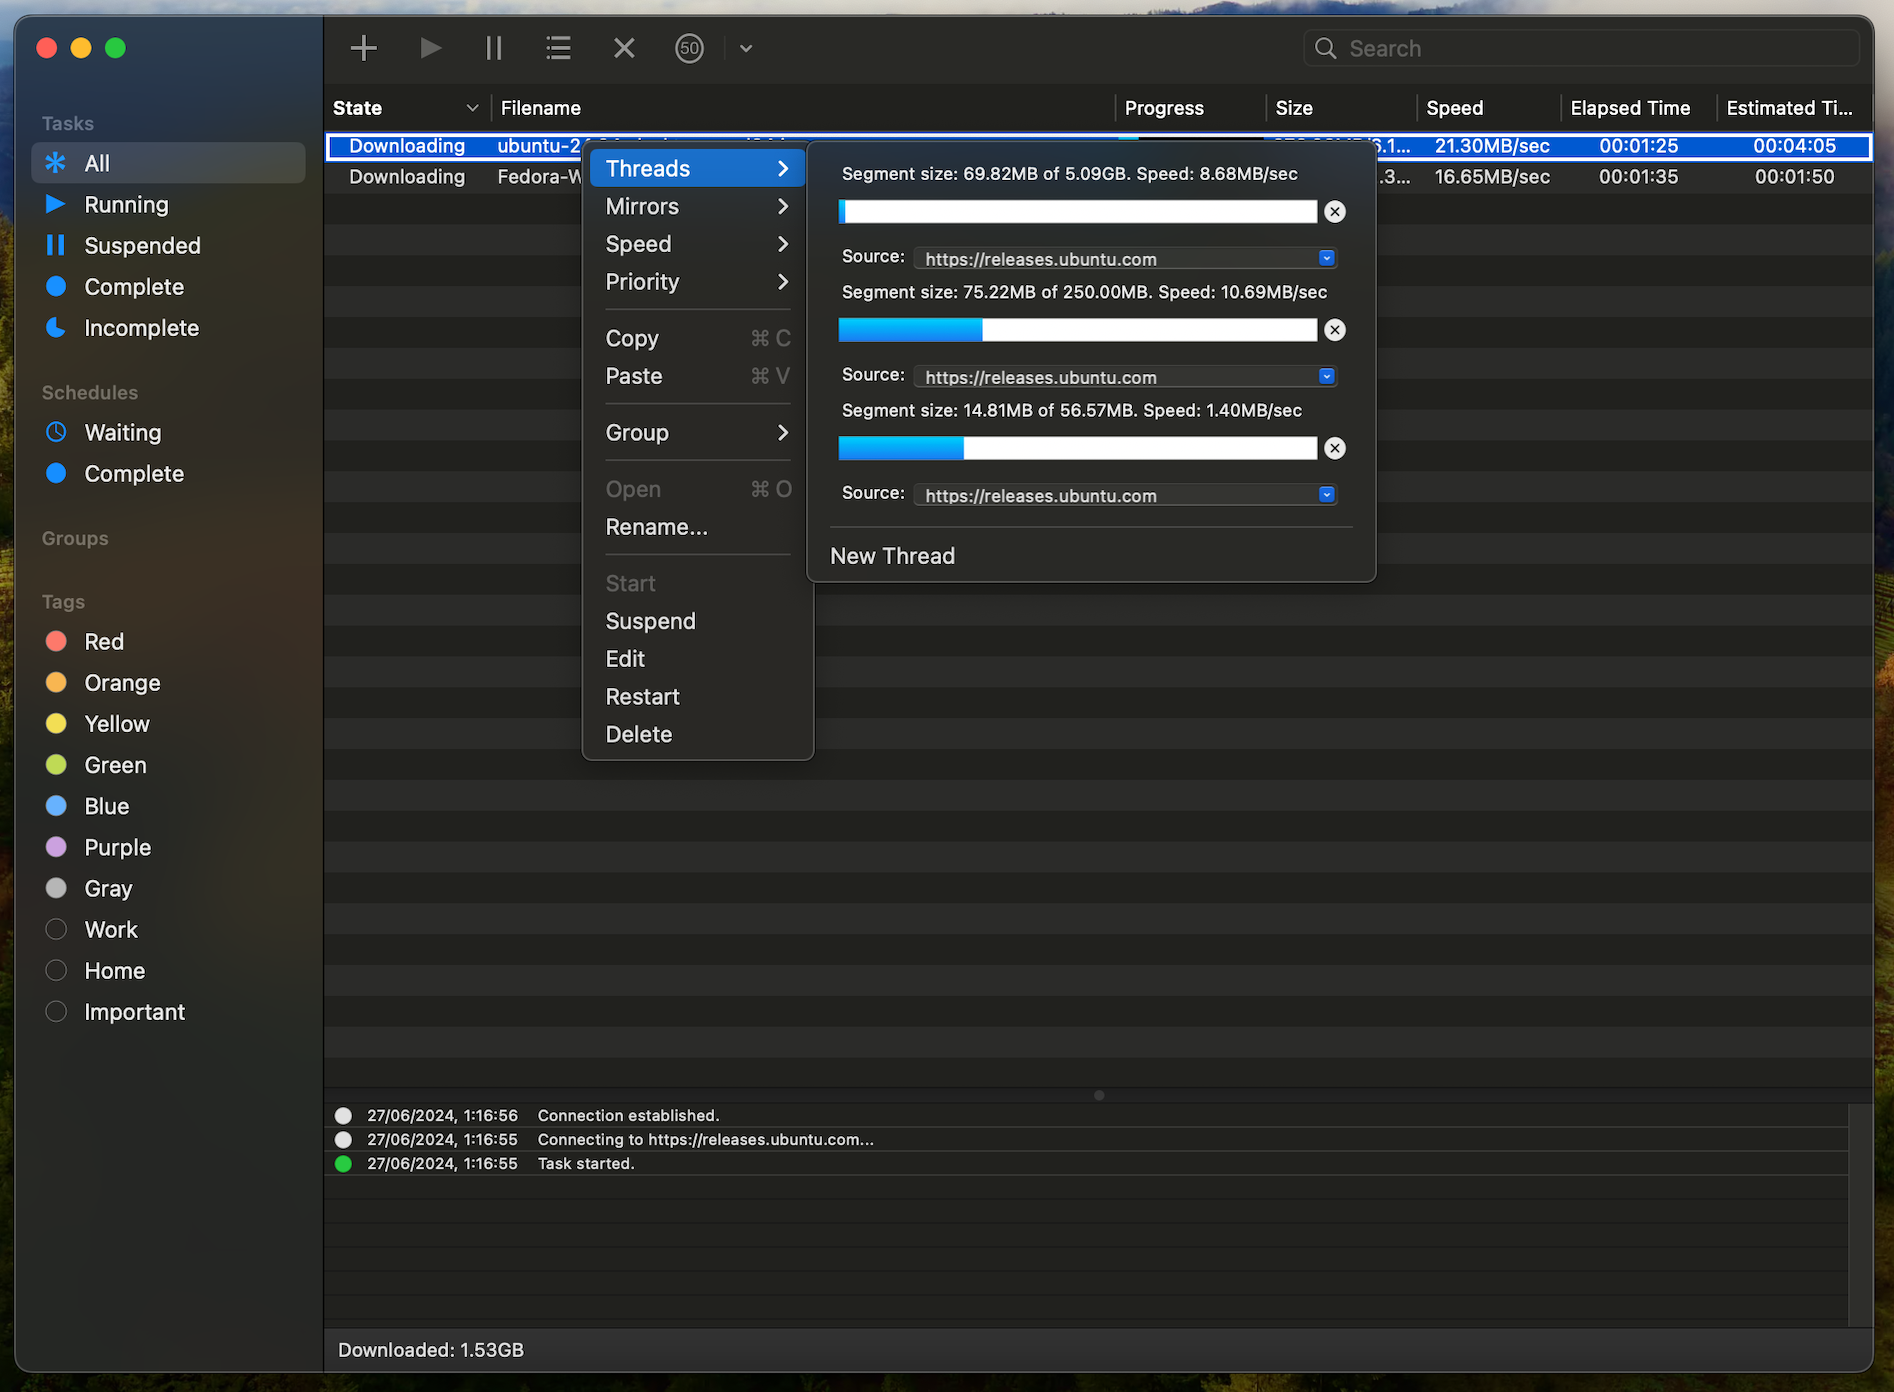Choose Copy from context menu
1894x1392 pixels.
click(698, 338)
